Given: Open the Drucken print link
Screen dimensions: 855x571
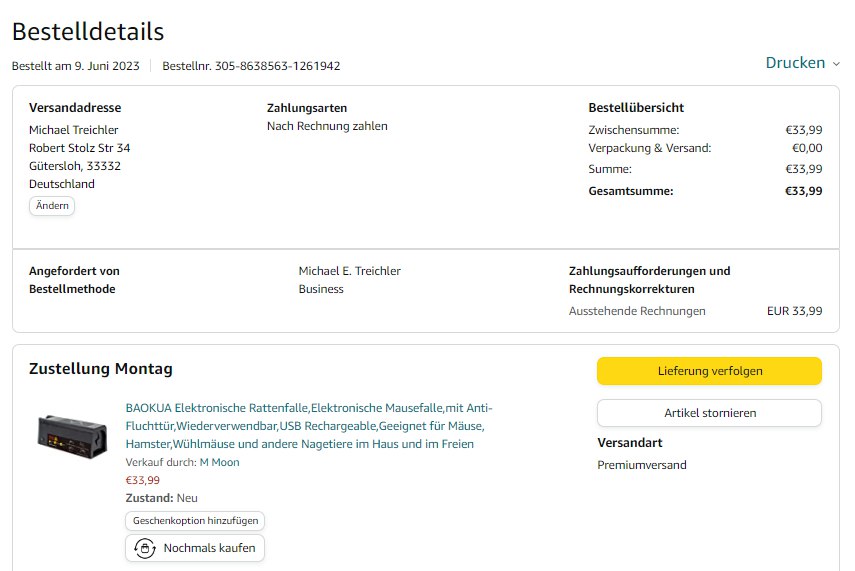Looking at the screenshot, I should click(795, 63).
